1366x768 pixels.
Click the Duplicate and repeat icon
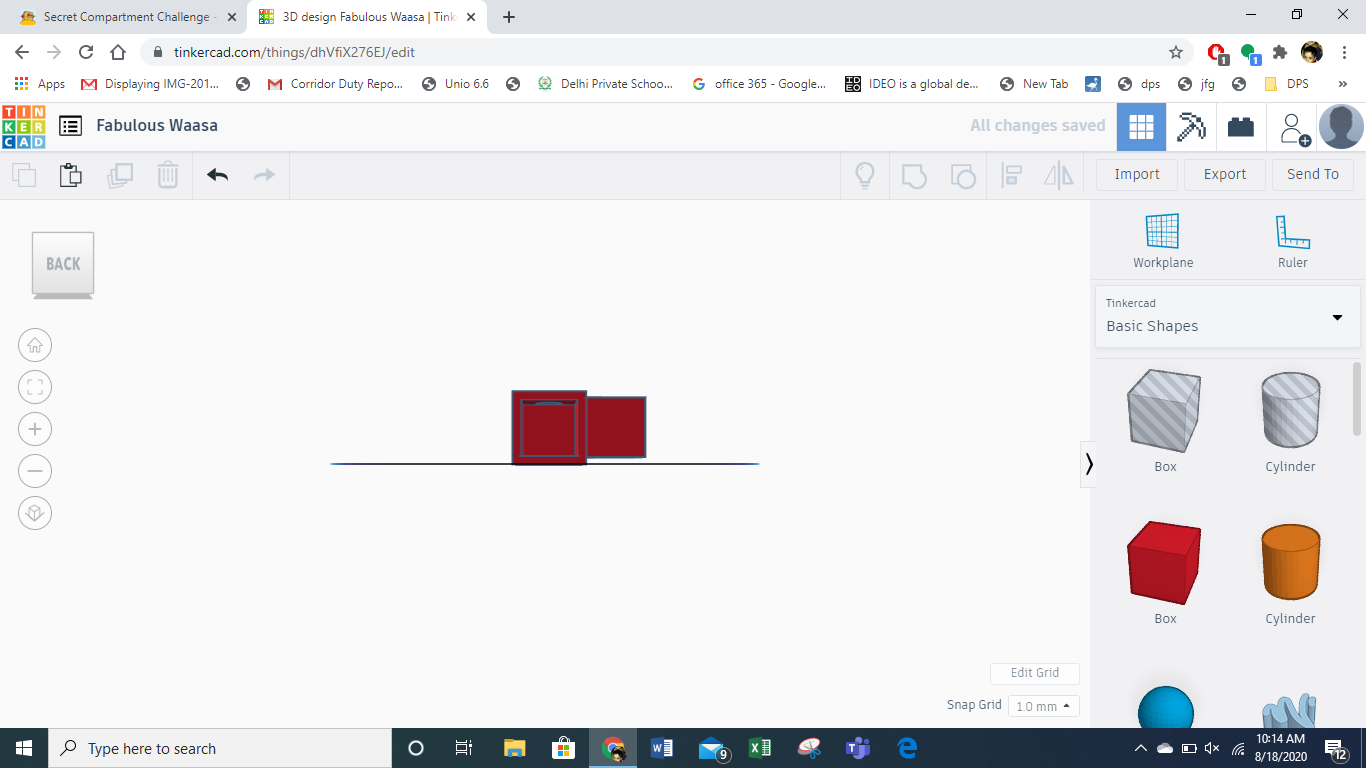120,175
